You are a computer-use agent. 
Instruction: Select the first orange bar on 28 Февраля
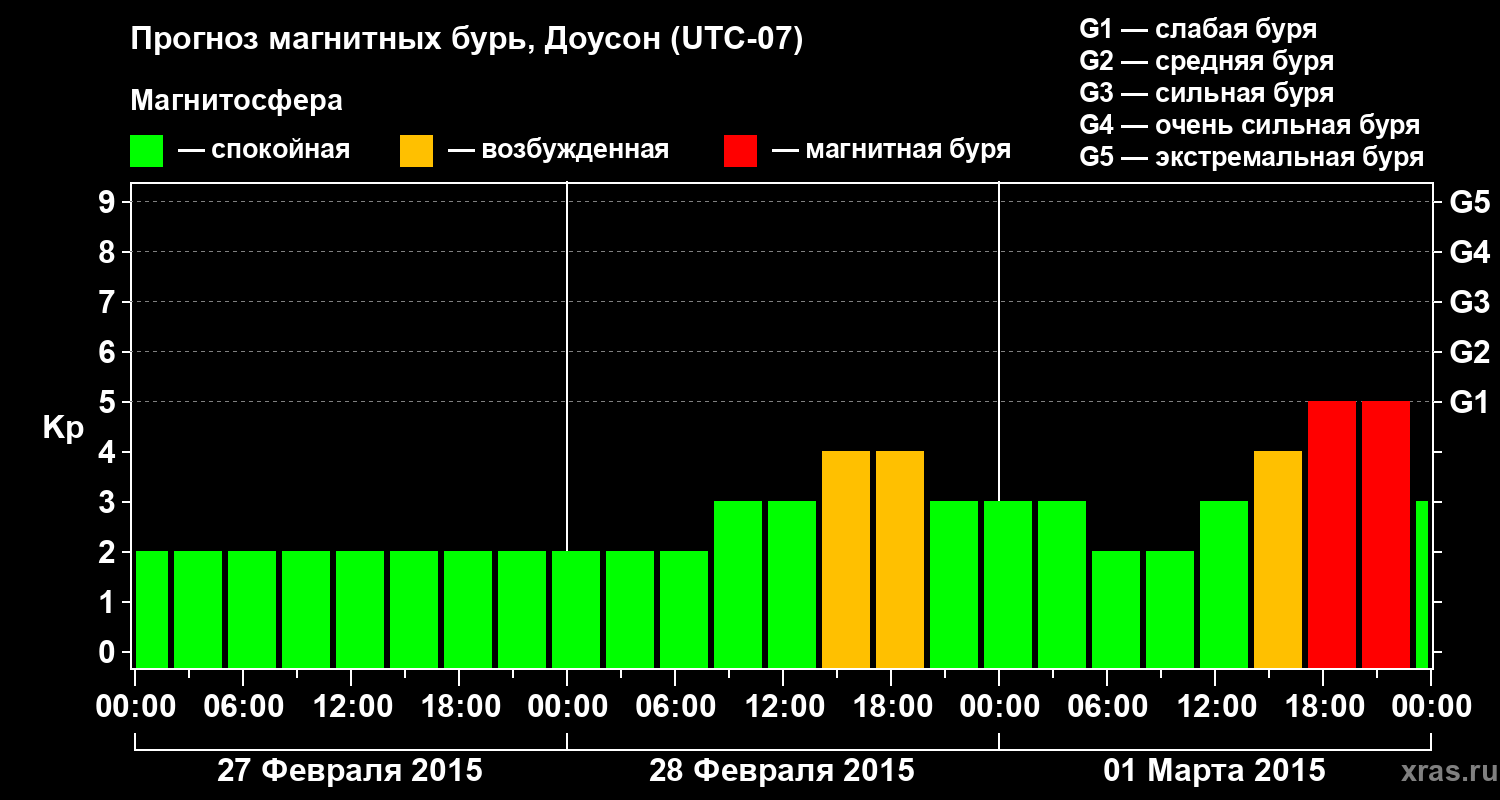click(846, 560)
